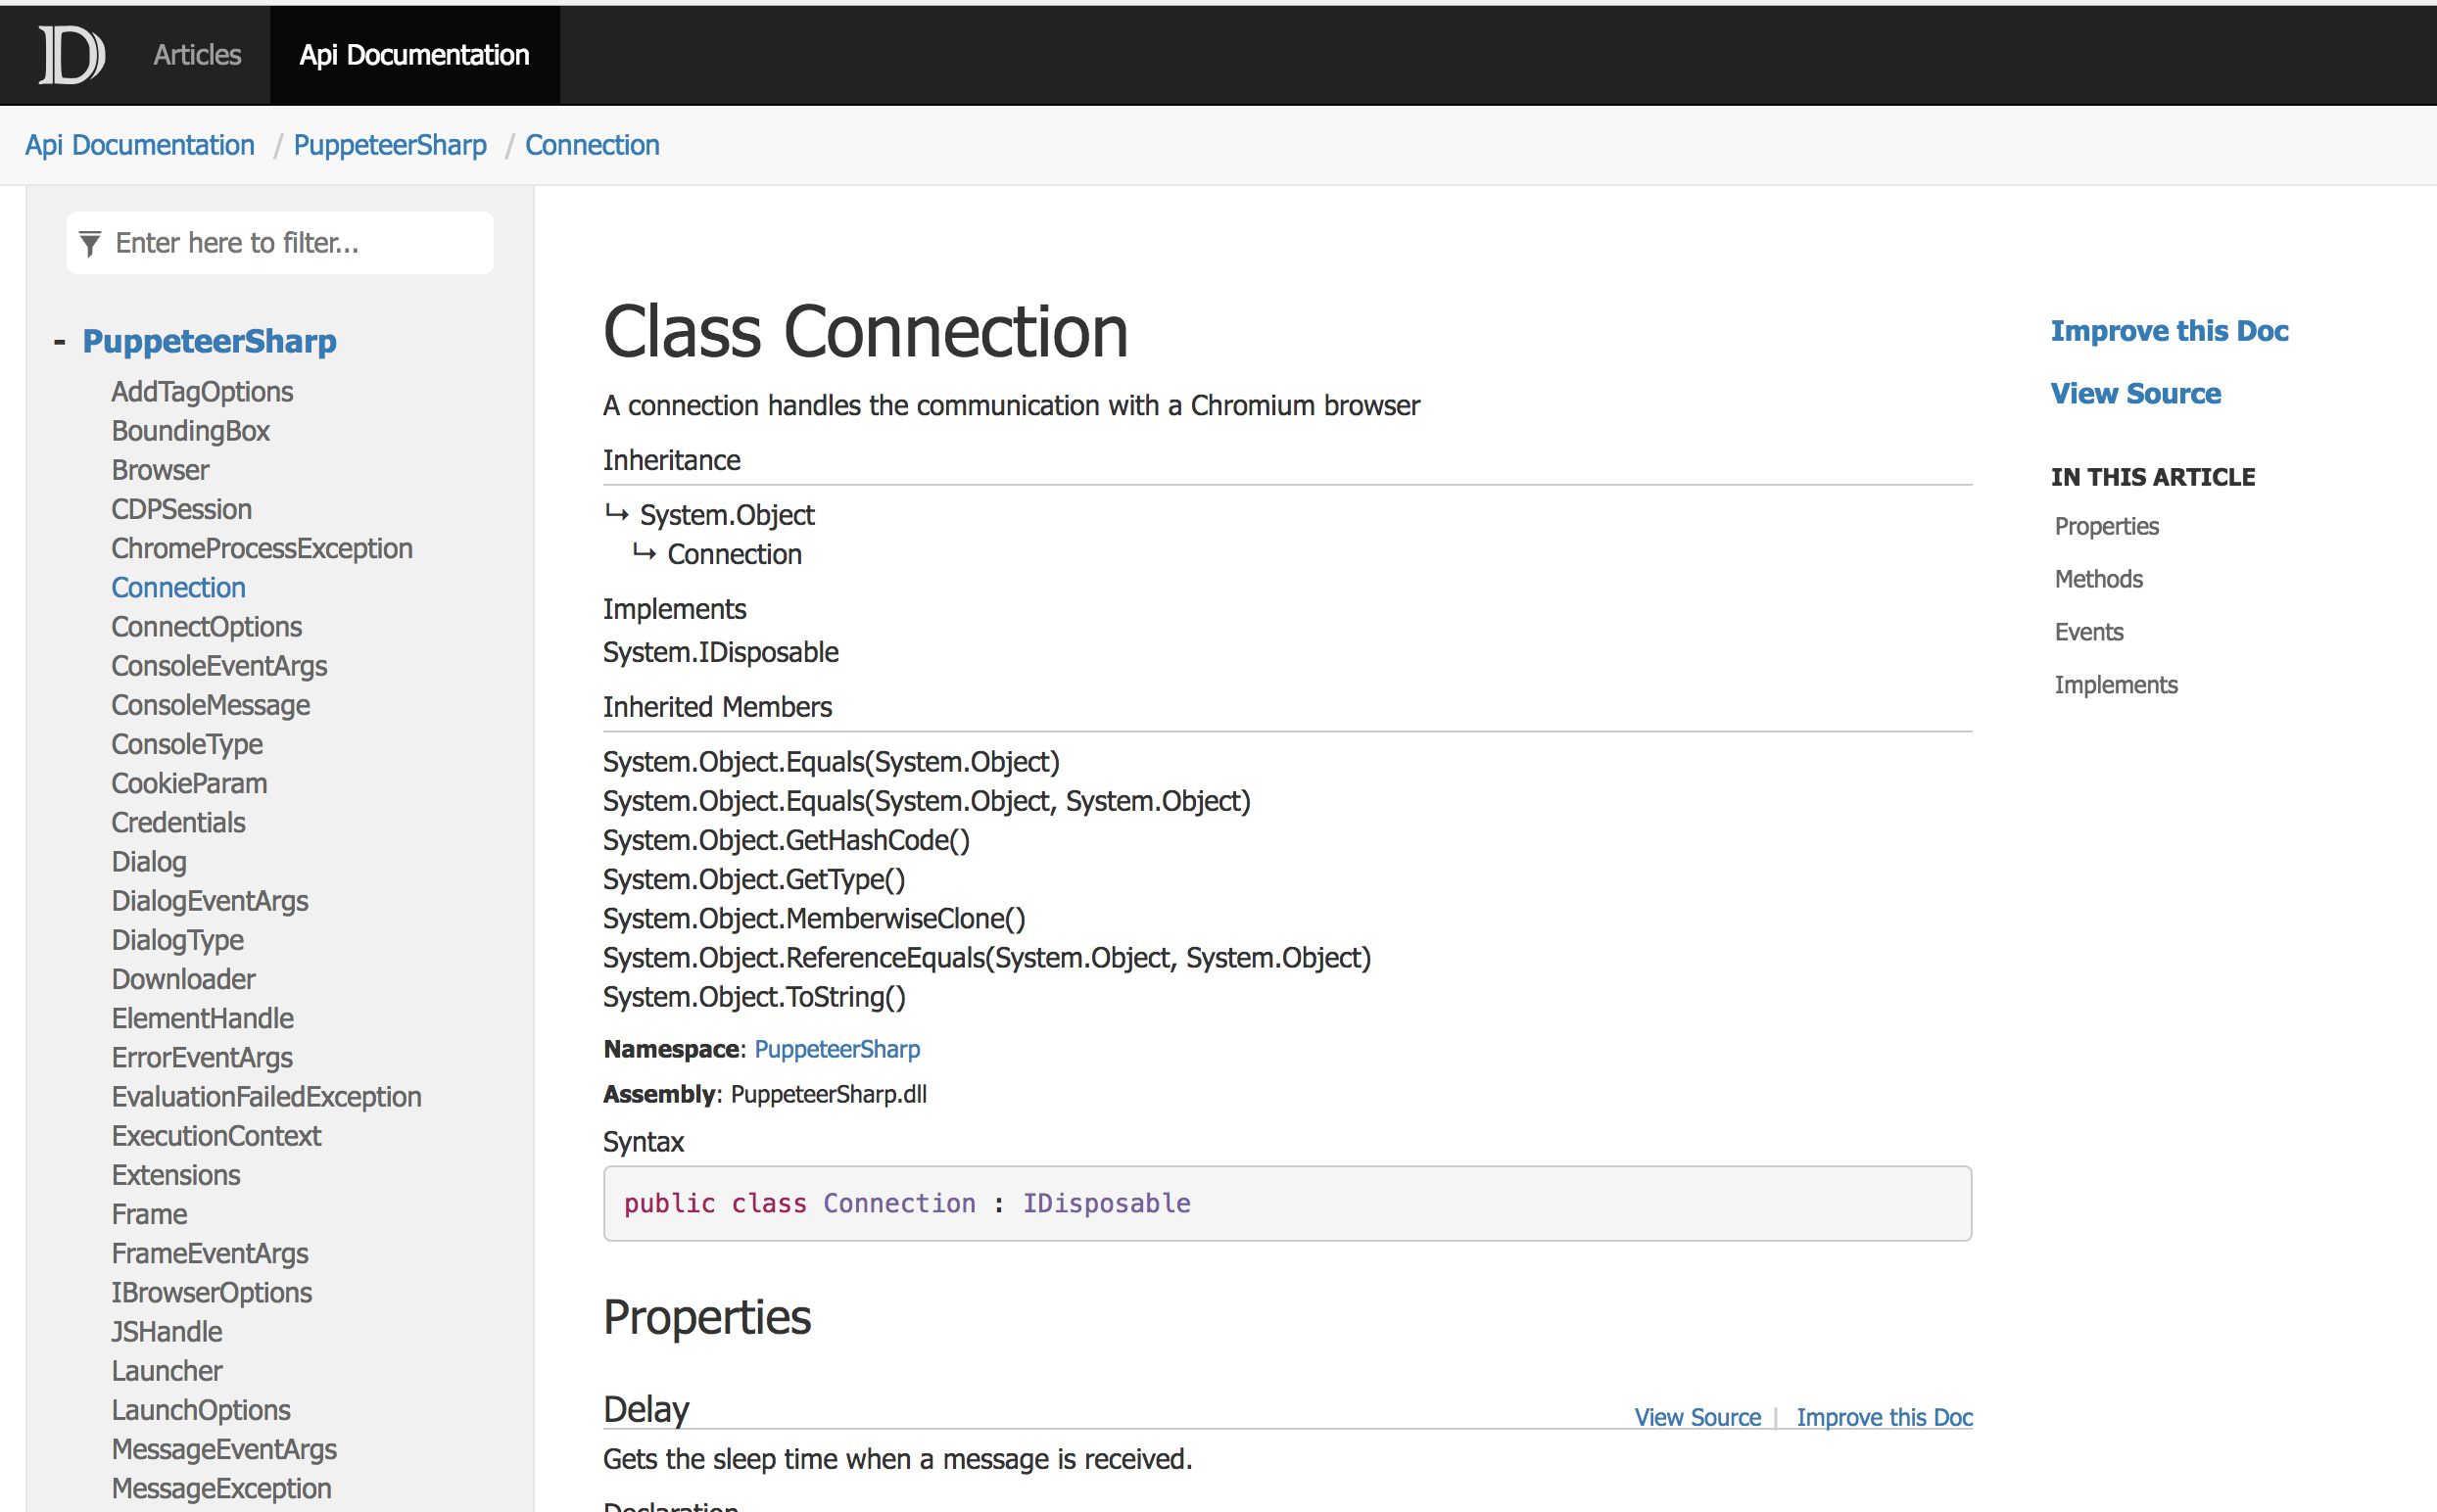Collapse the PuppeteerSharp tree node
Screen dimensions: 2437x1512
pyautogui.click(x=60, y=342)
